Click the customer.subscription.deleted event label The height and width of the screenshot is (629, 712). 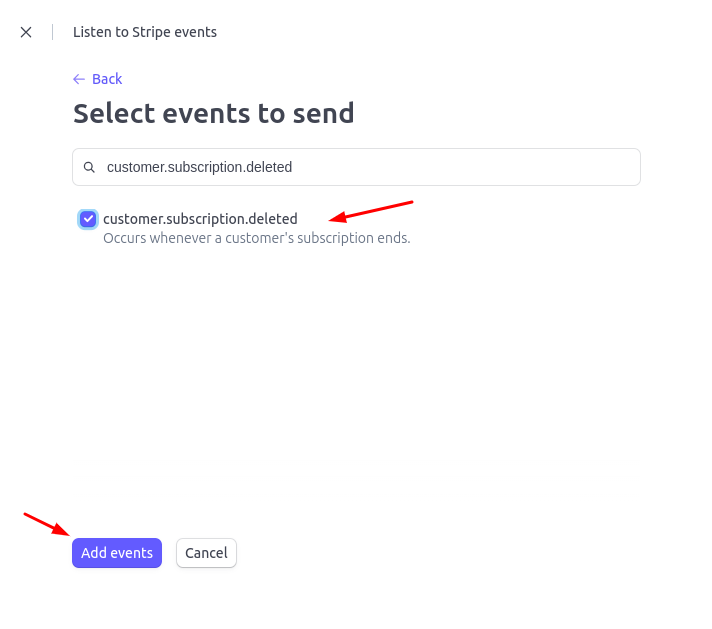tap(200, 219)
